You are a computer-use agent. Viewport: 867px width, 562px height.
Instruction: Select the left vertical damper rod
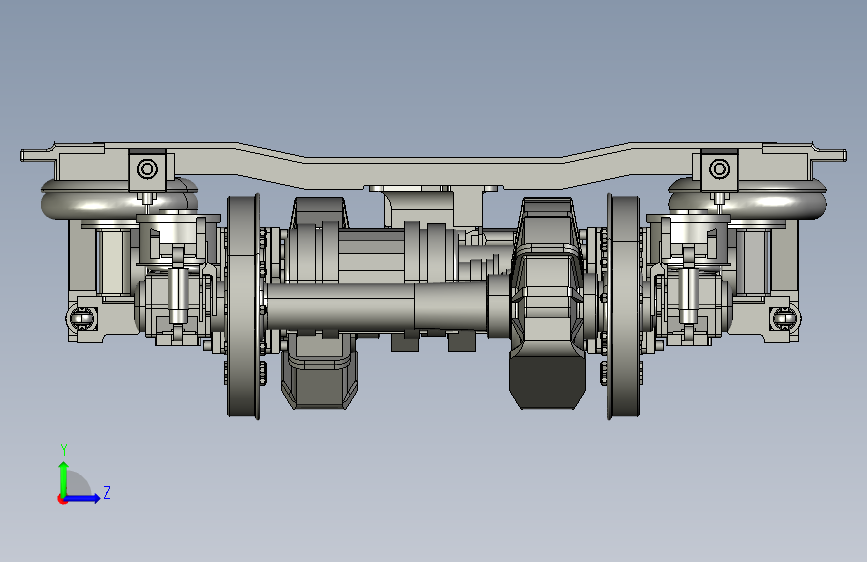[x=177, y=295]
